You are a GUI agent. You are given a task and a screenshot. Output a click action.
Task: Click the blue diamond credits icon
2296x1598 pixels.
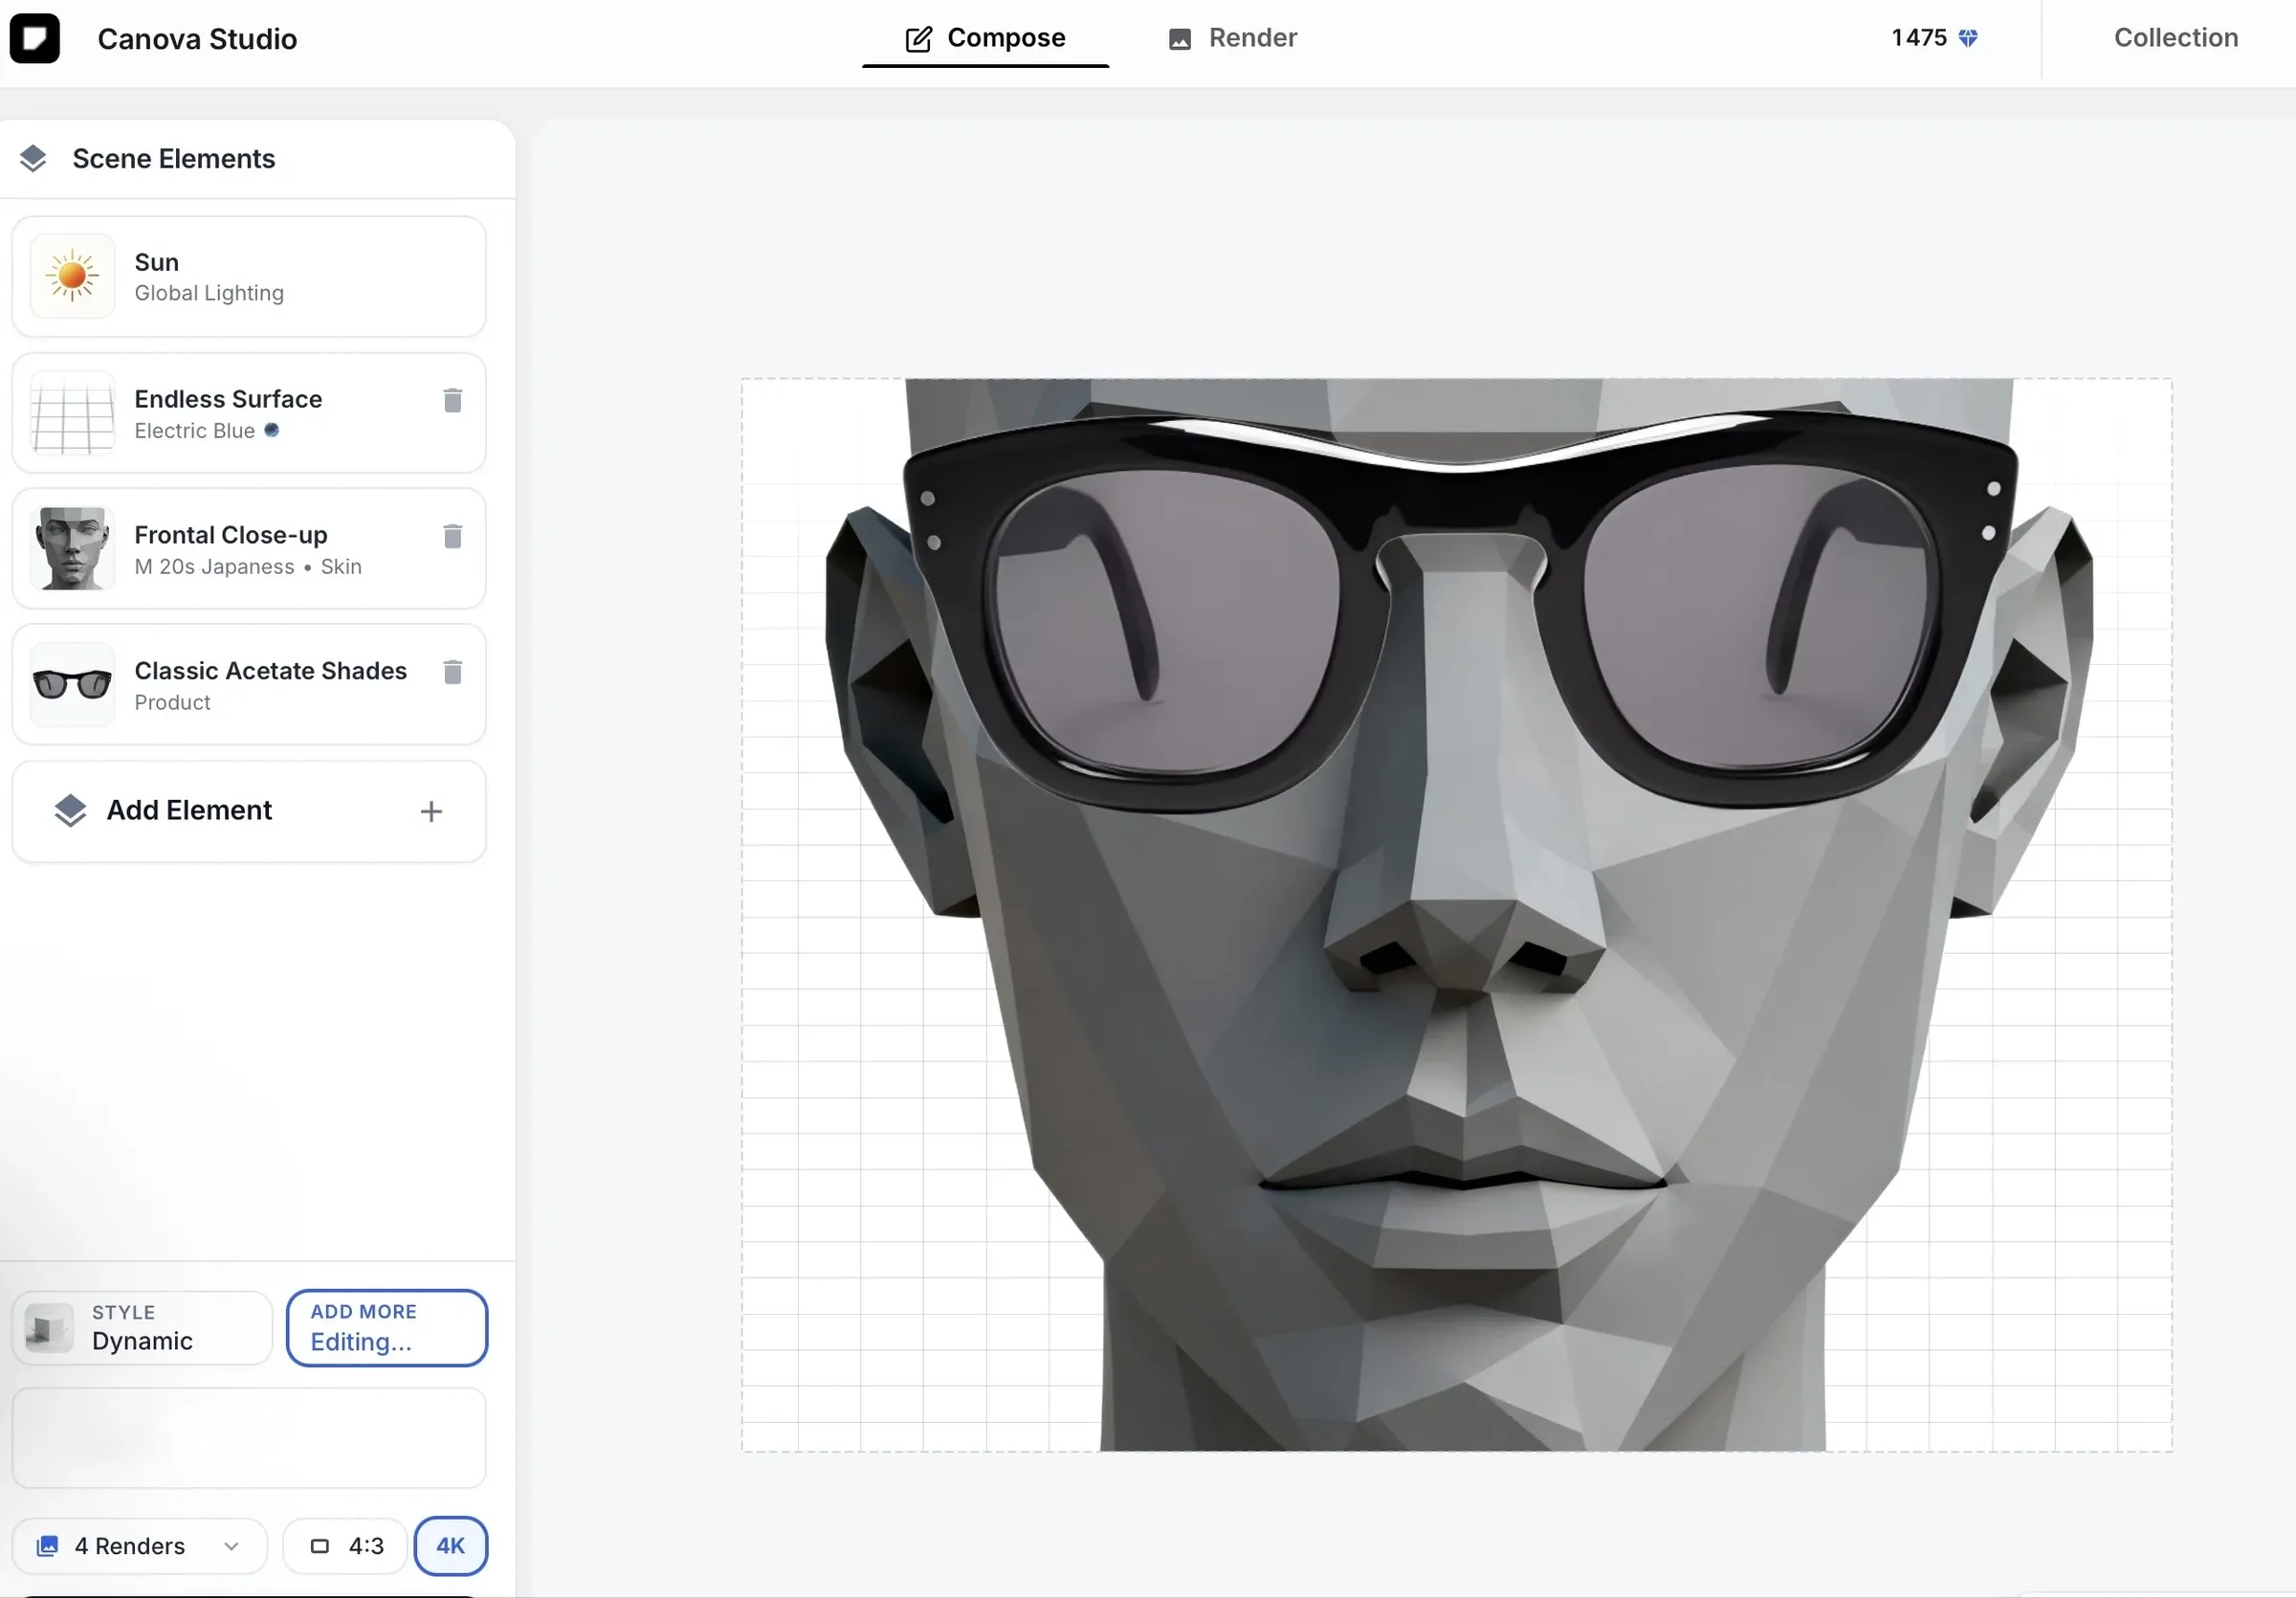click(1967, 38)
